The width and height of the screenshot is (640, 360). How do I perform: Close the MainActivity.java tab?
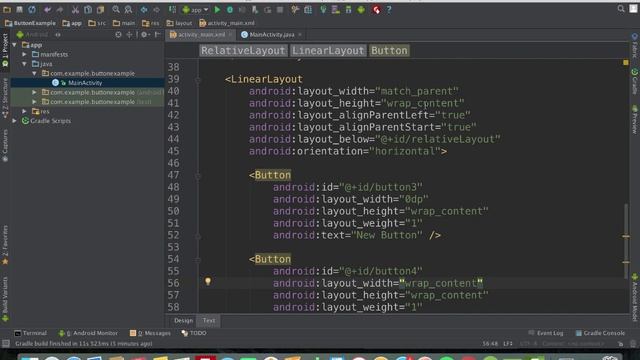pyautogui.click(x=300, y=35)
